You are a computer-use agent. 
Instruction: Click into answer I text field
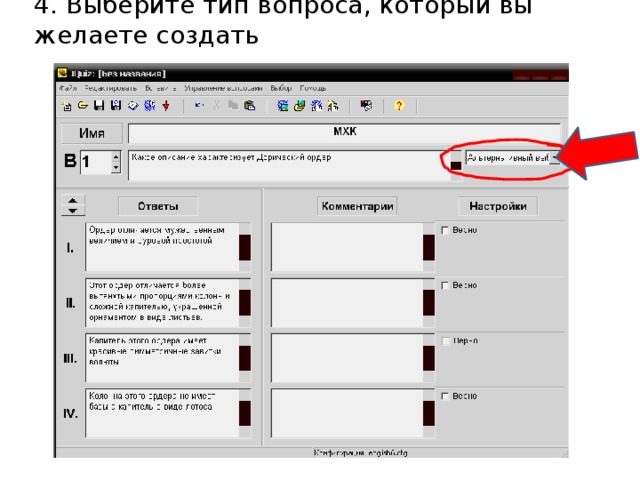pyautogui.click(x=162, y=247)
